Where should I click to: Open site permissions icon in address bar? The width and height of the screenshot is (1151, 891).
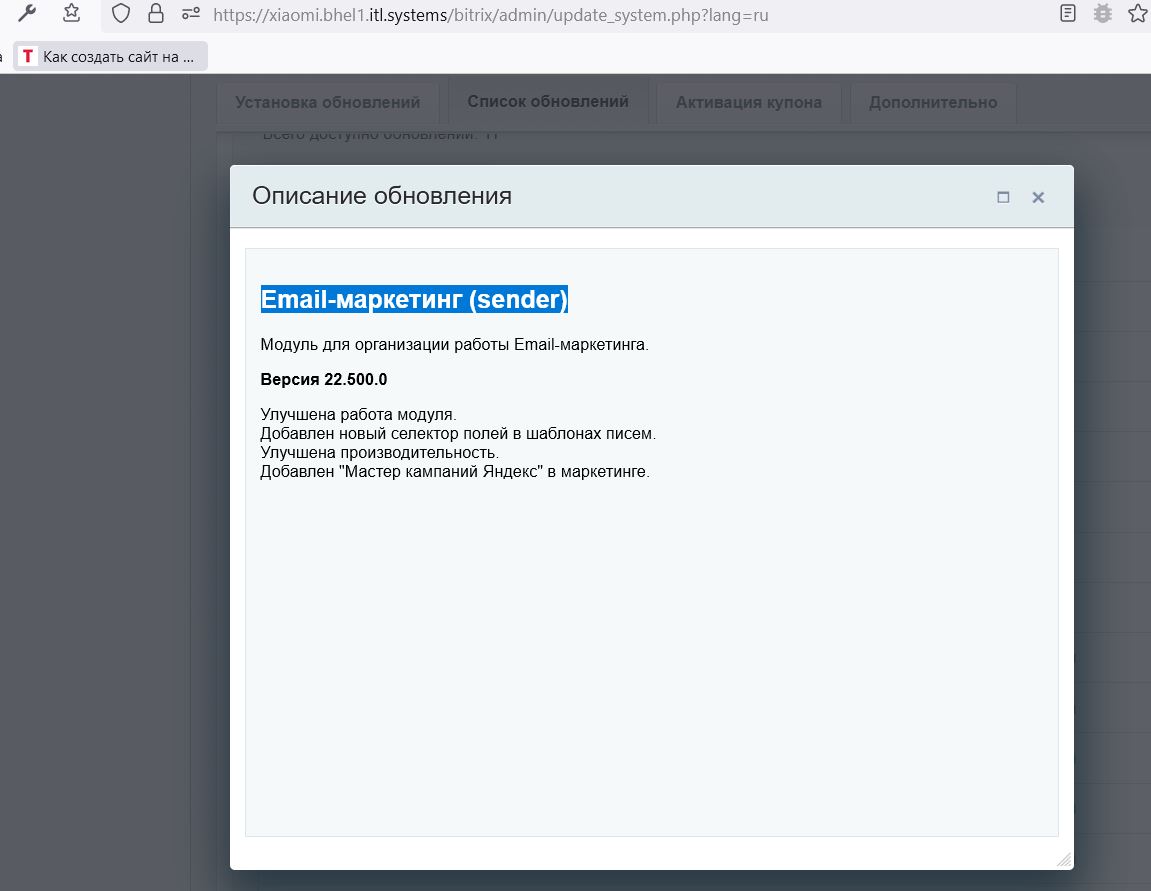[x=191, y=14]
